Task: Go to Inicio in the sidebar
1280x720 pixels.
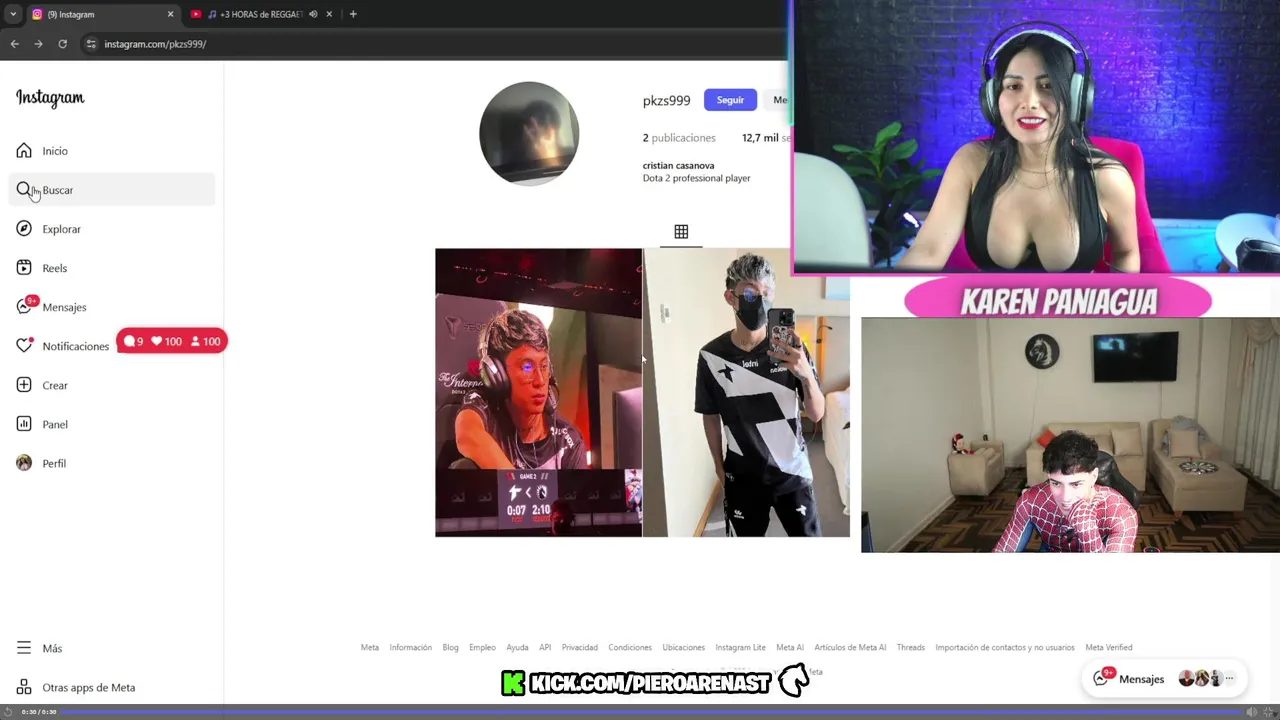Action: point(112,151)
